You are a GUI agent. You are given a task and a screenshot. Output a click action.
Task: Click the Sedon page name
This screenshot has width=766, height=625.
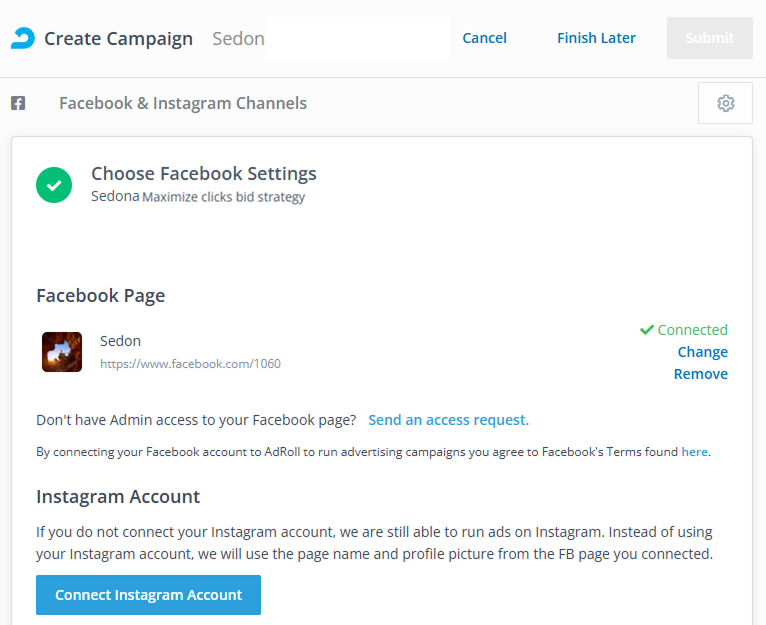120,341
